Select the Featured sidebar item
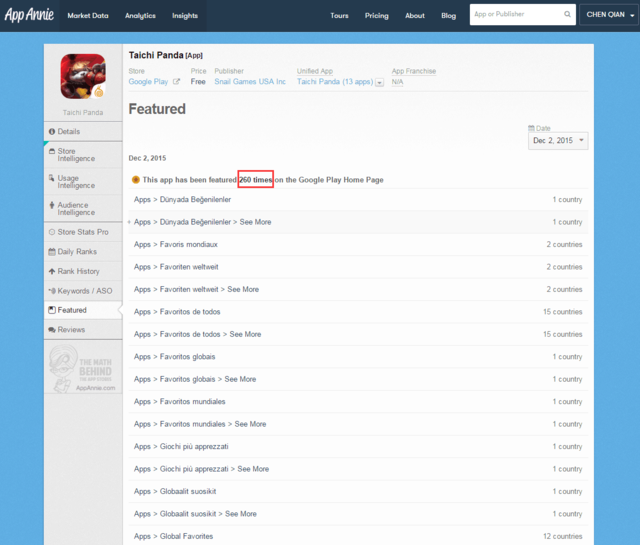This screenshot has height=545, width=640. tap(83, 310)
